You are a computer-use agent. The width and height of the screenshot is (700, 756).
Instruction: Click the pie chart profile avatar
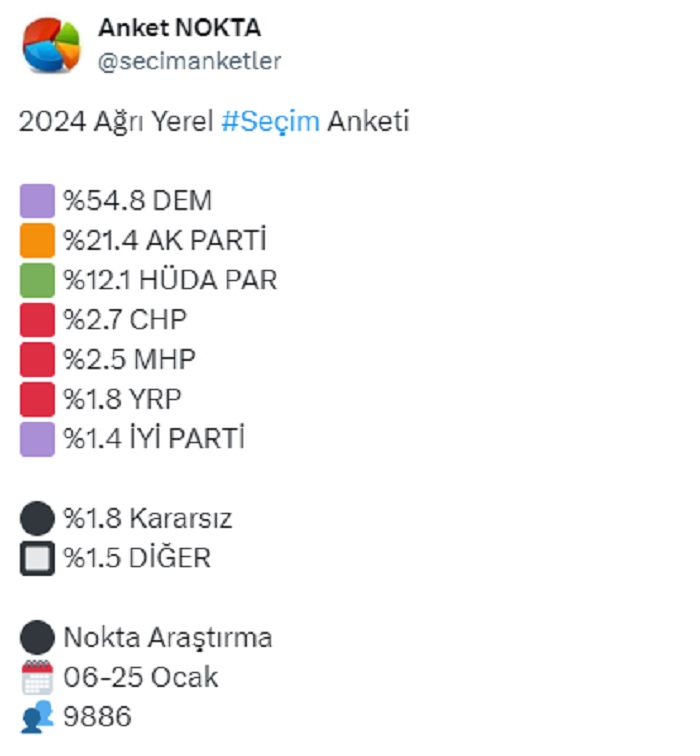pyautogui.click(x=51, y=45)
